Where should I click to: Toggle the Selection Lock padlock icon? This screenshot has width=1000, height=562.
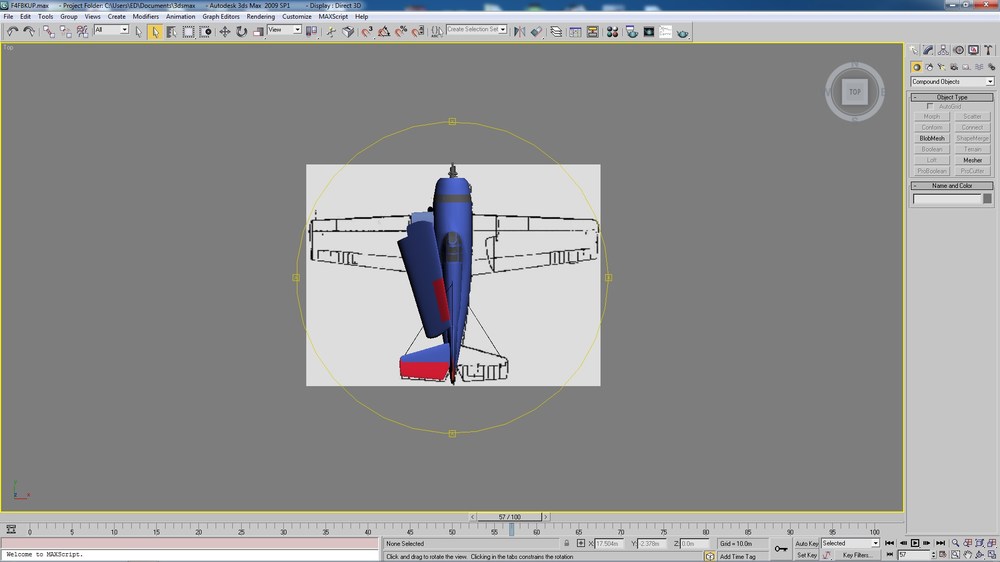(x=566, y=544)
